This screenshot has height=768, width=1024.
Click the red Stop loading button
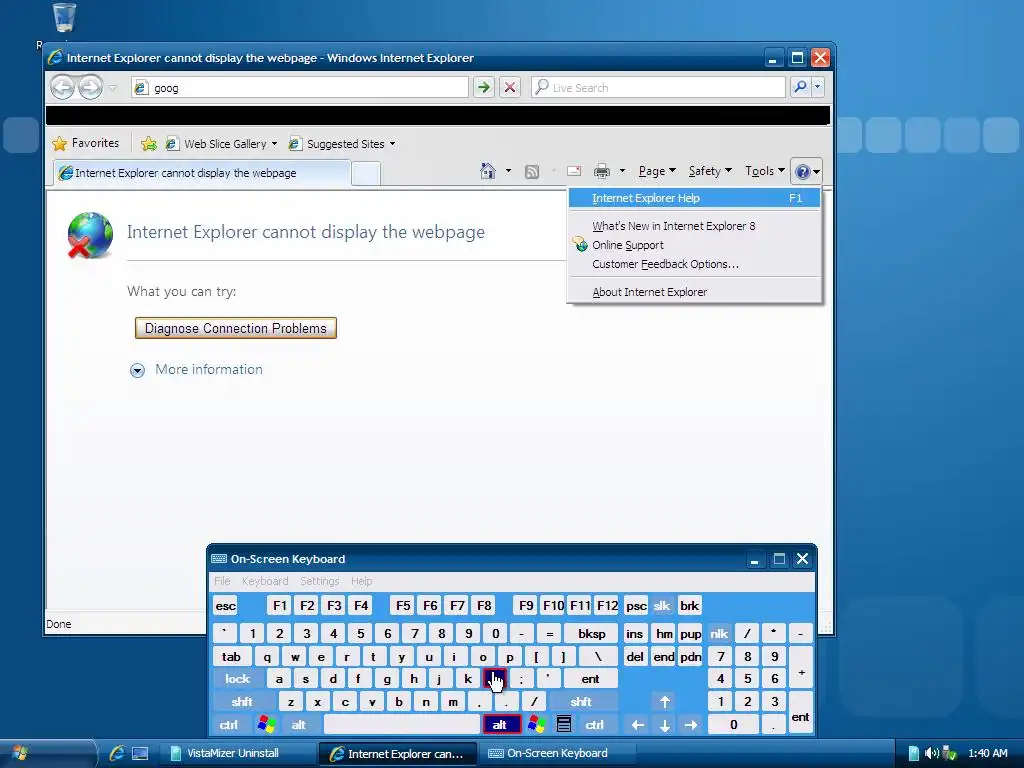click(x=510, y=87)
